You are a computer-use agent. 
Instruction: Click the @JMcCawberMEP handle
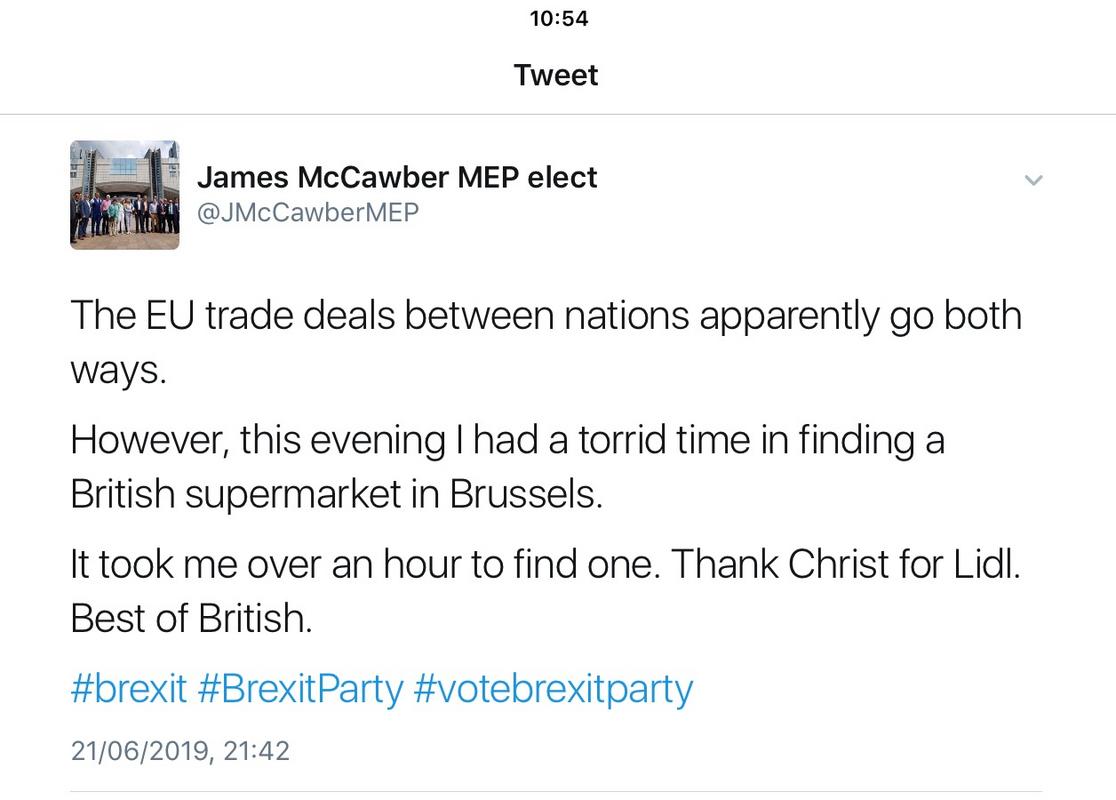coord(307,212)
